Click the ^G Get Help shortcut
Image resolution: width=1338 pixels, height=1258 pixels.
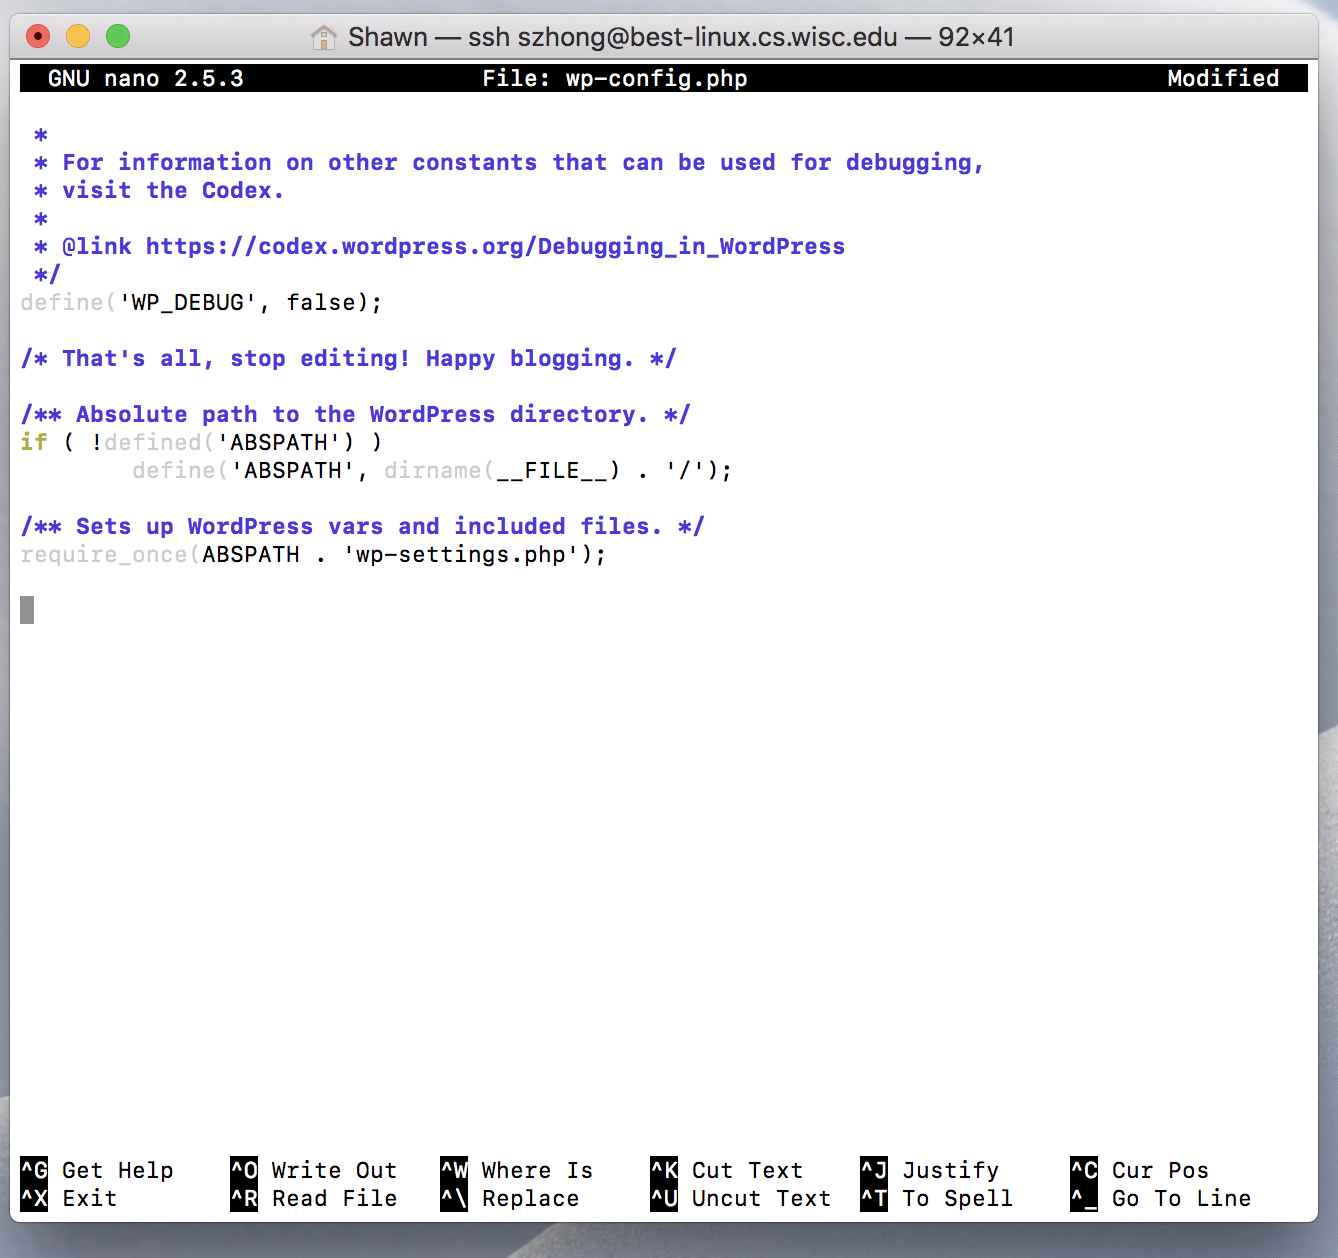(x=97, y=1170)
